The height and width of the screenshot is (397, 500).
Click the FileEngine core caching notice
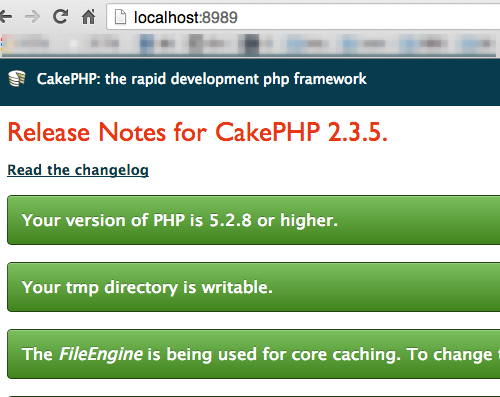[x=253, y=354]
